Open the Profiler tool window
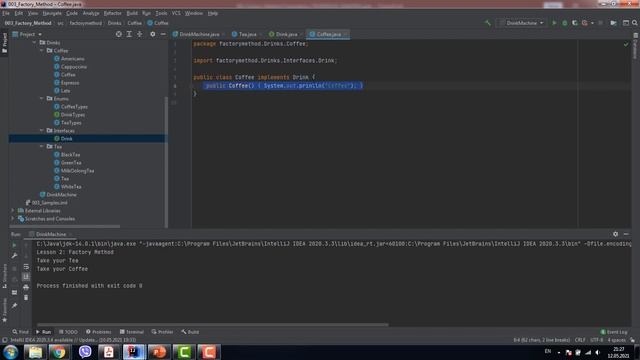 (162, 332)
